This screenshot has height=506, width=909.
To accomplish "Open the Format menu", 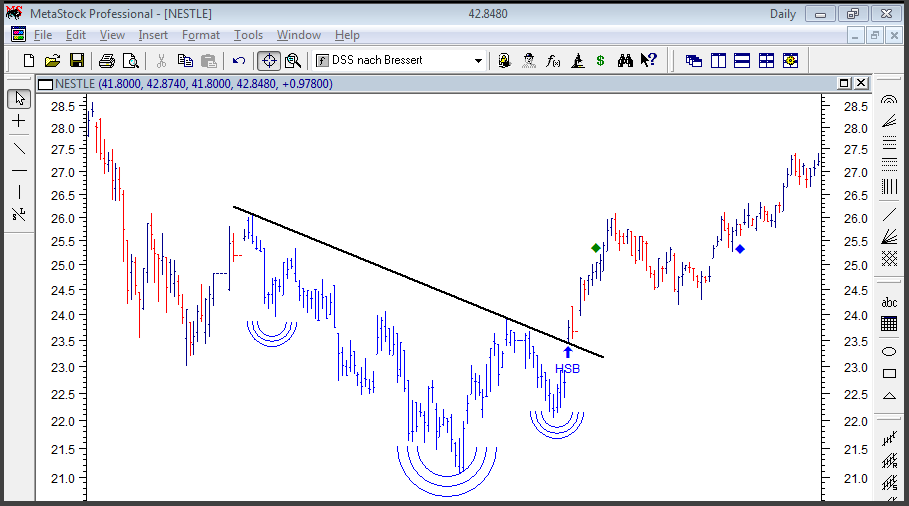I will [x=201, y=35].
